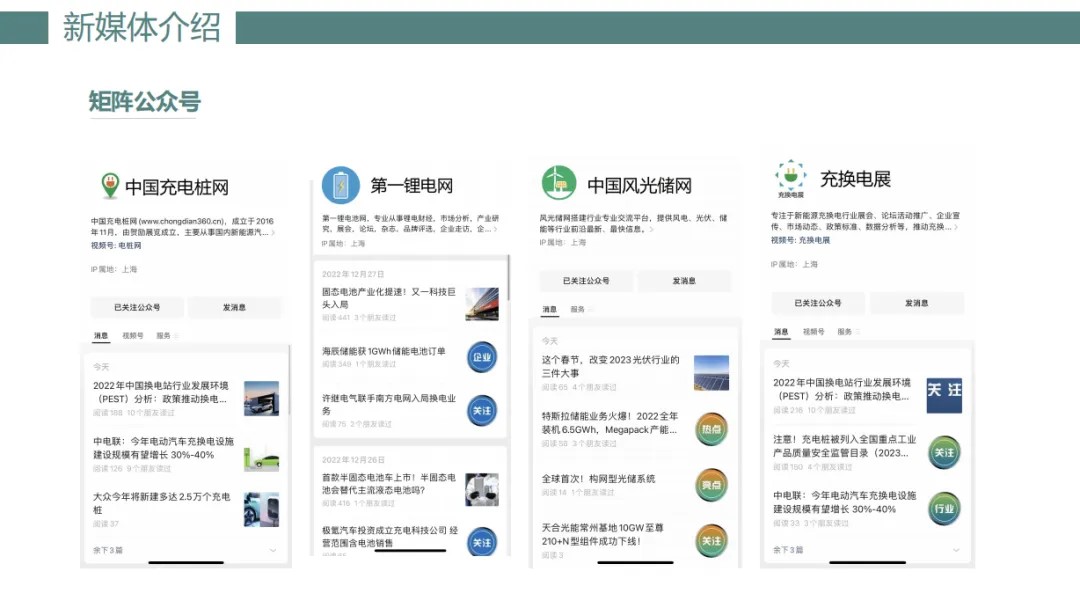Open 全球首次！构网型光储系统 article title

[x=599, y=479]
